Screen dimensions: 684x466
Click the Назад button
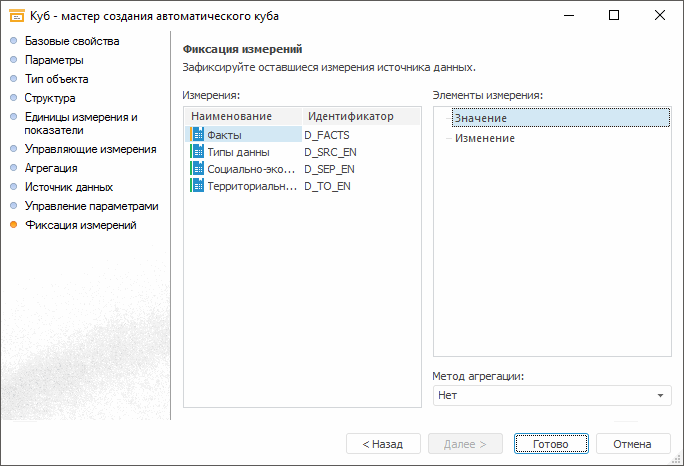[x=382, y=443]
